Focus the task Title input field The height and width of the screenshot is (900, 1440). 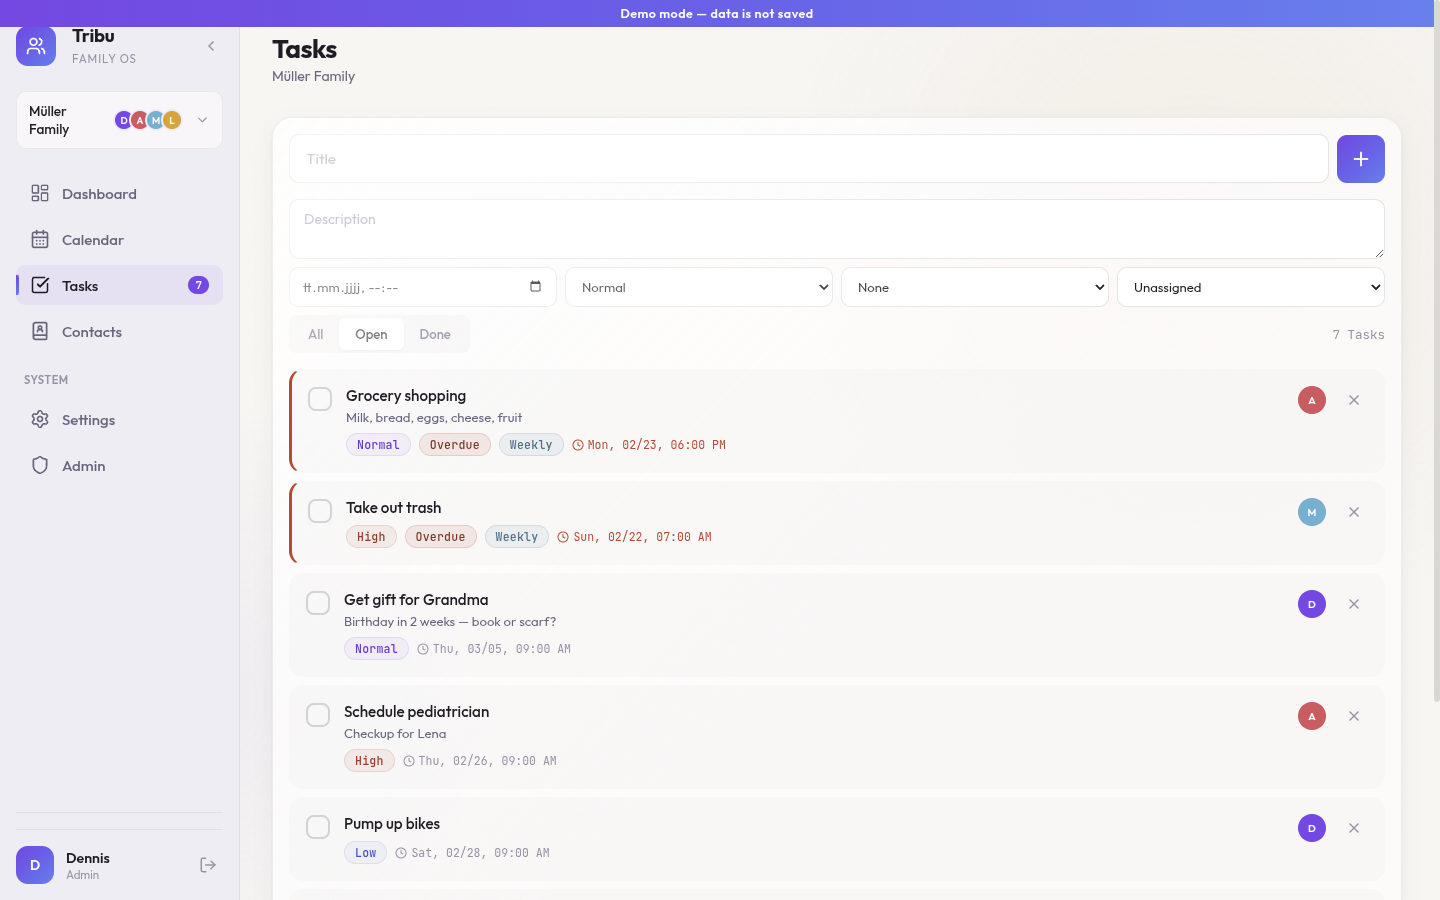click(808, 159)
